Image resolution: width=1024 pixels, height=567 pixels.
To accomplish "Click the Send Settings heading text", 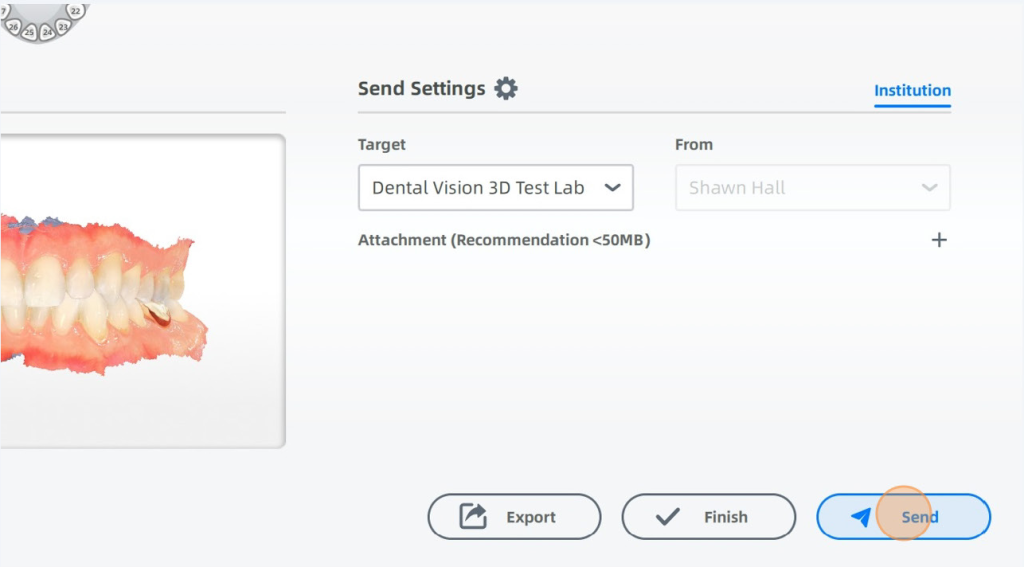I will pos(421,88).
